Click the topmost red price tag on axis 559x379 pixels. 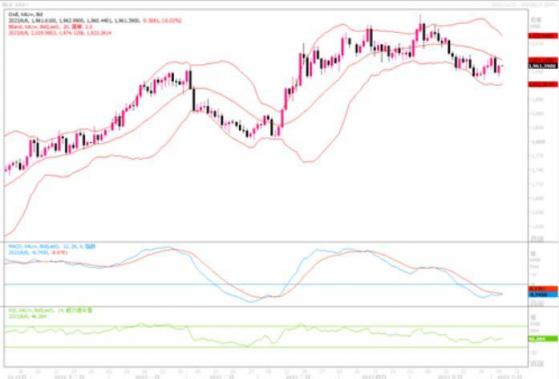(543, 36)
